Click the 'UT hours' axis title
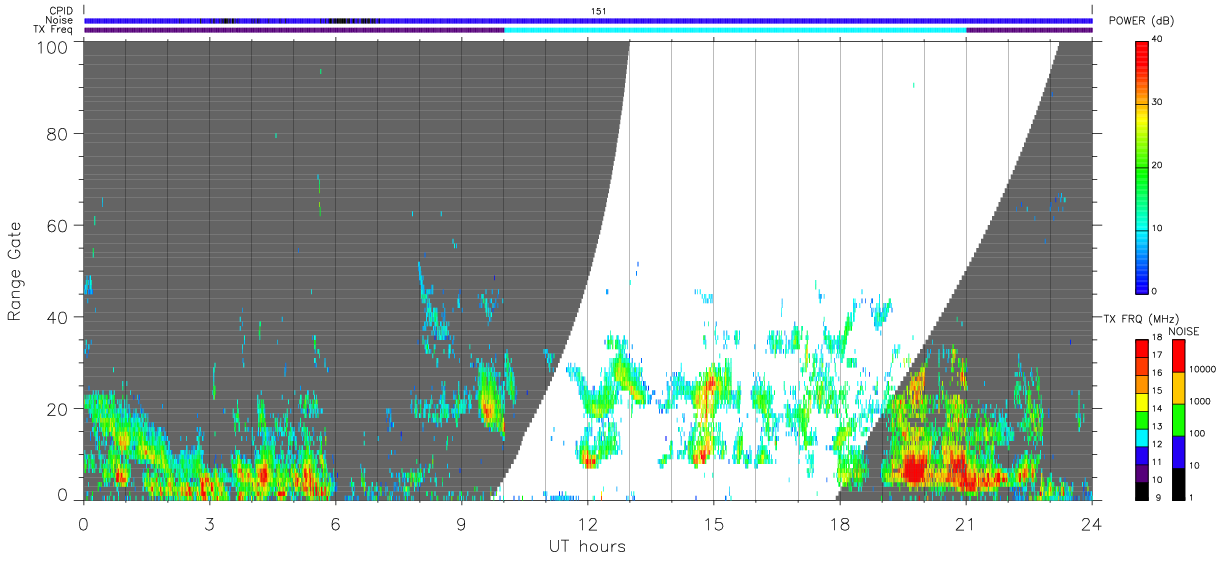This screenshot has height=567, width=1228. tap(587, 546)
